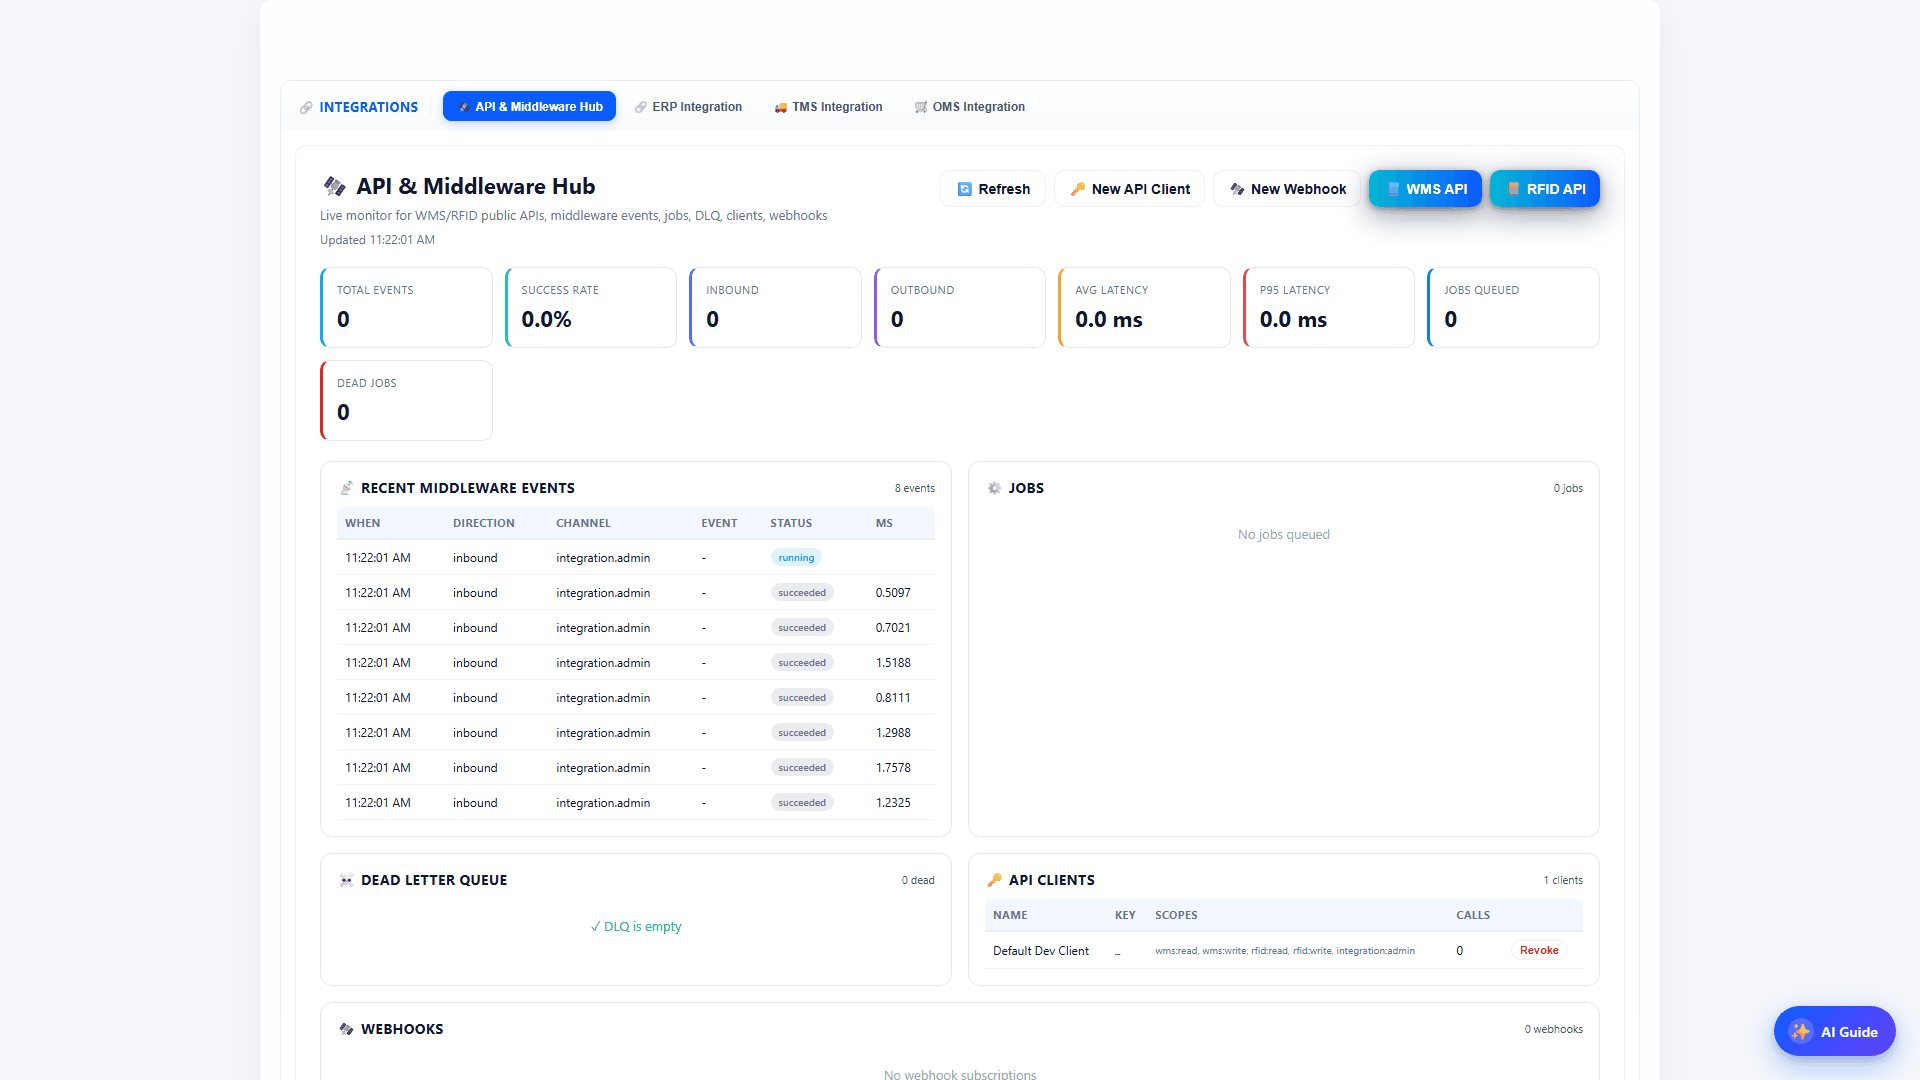This screenshot has height=1080, width=1920.
Task: Open the RFID API docs button
Action: [1545, 189]
